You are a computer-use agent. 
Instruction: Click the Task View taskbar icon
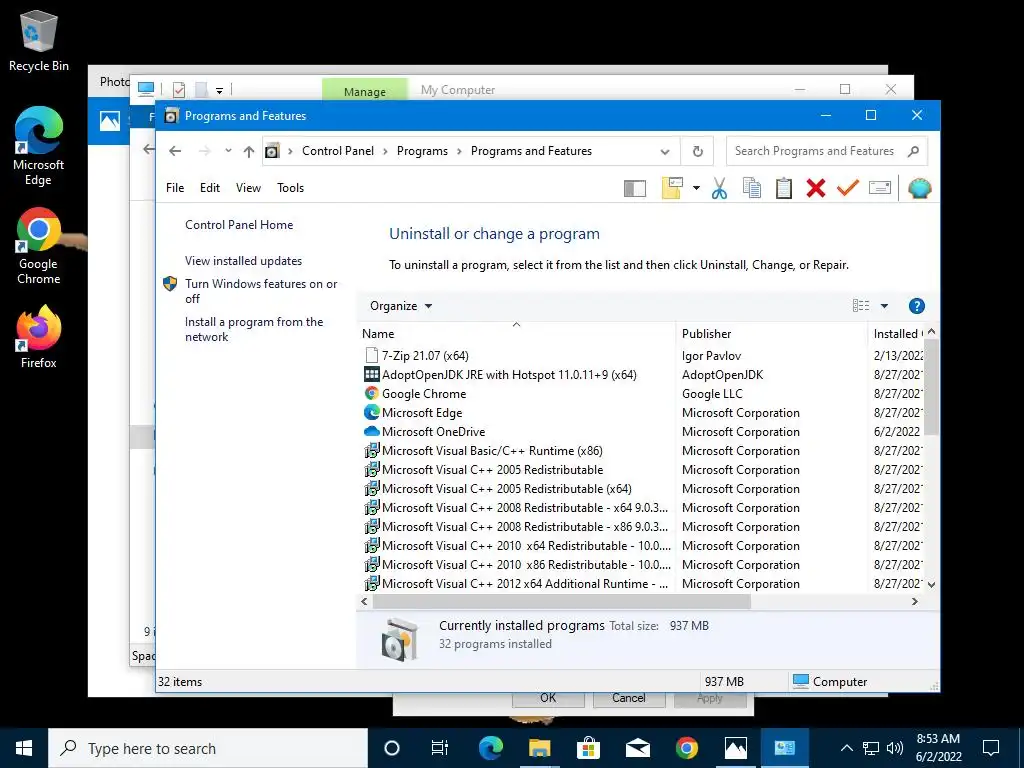pyautogui.click(x=440, y=748)
